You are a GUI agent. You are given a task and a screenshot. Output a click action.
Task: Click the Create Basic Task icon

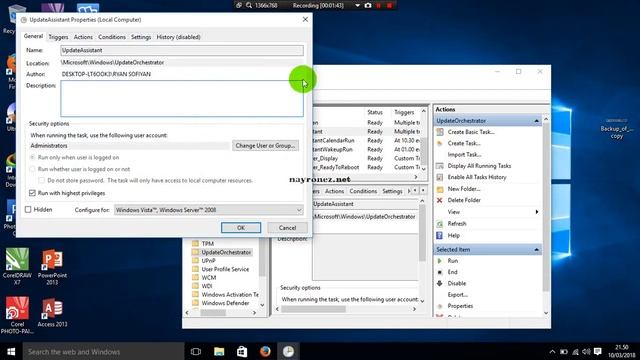click(x=440, y=132)
